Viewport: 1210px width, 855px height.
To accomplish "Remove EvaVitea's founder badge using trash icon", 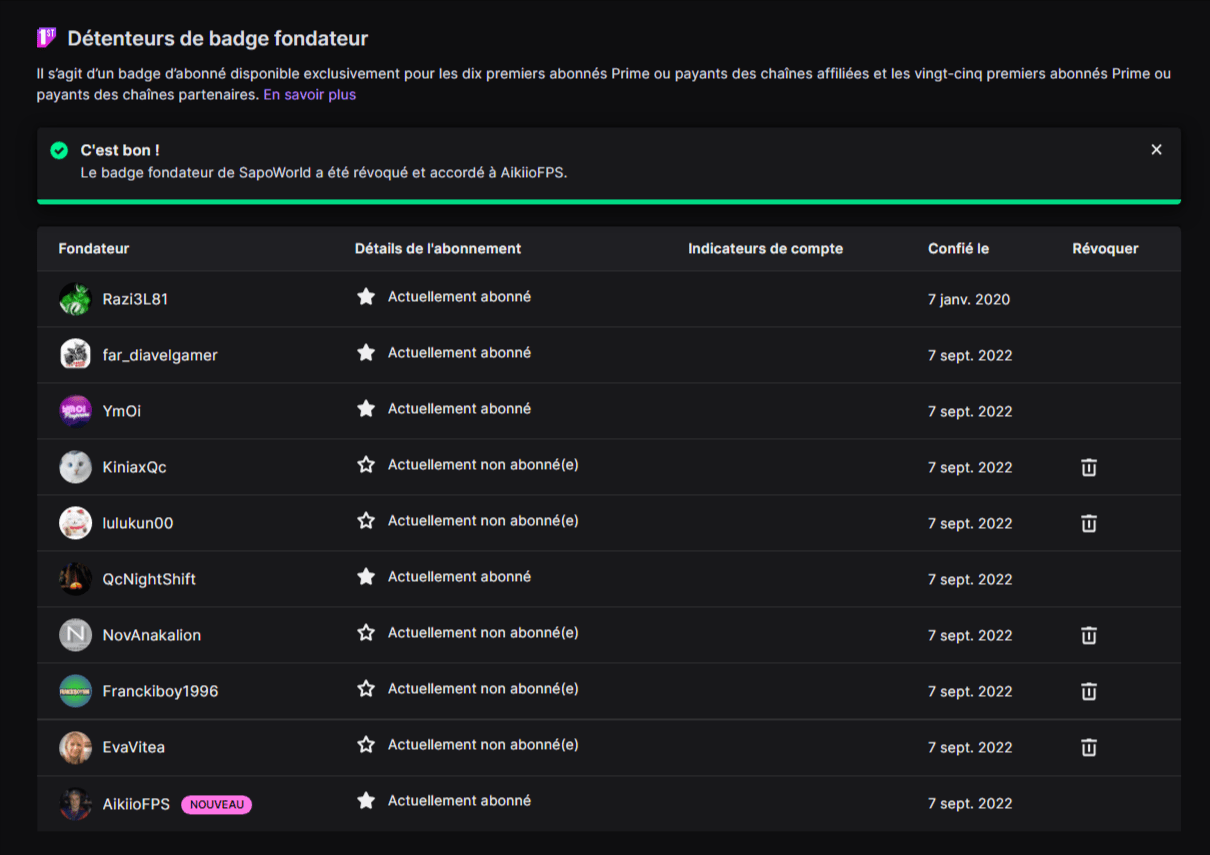I will point(1089,747).
